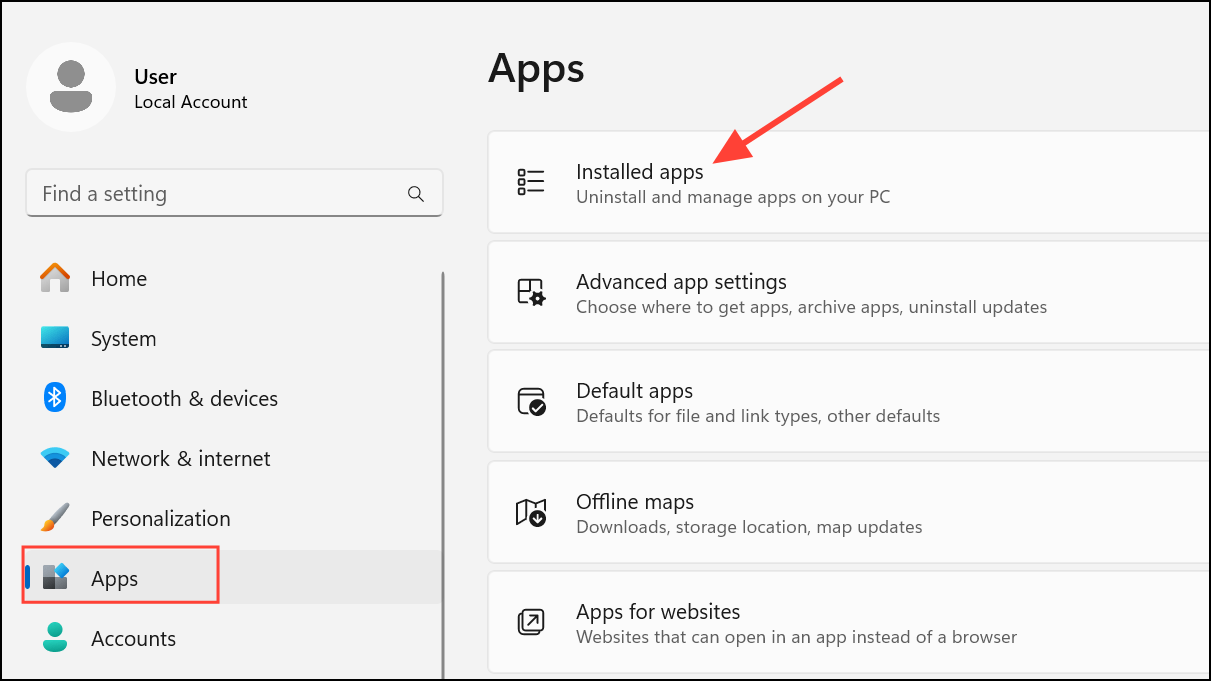Click the Apps squares icon in sidebar

[55, 577]
